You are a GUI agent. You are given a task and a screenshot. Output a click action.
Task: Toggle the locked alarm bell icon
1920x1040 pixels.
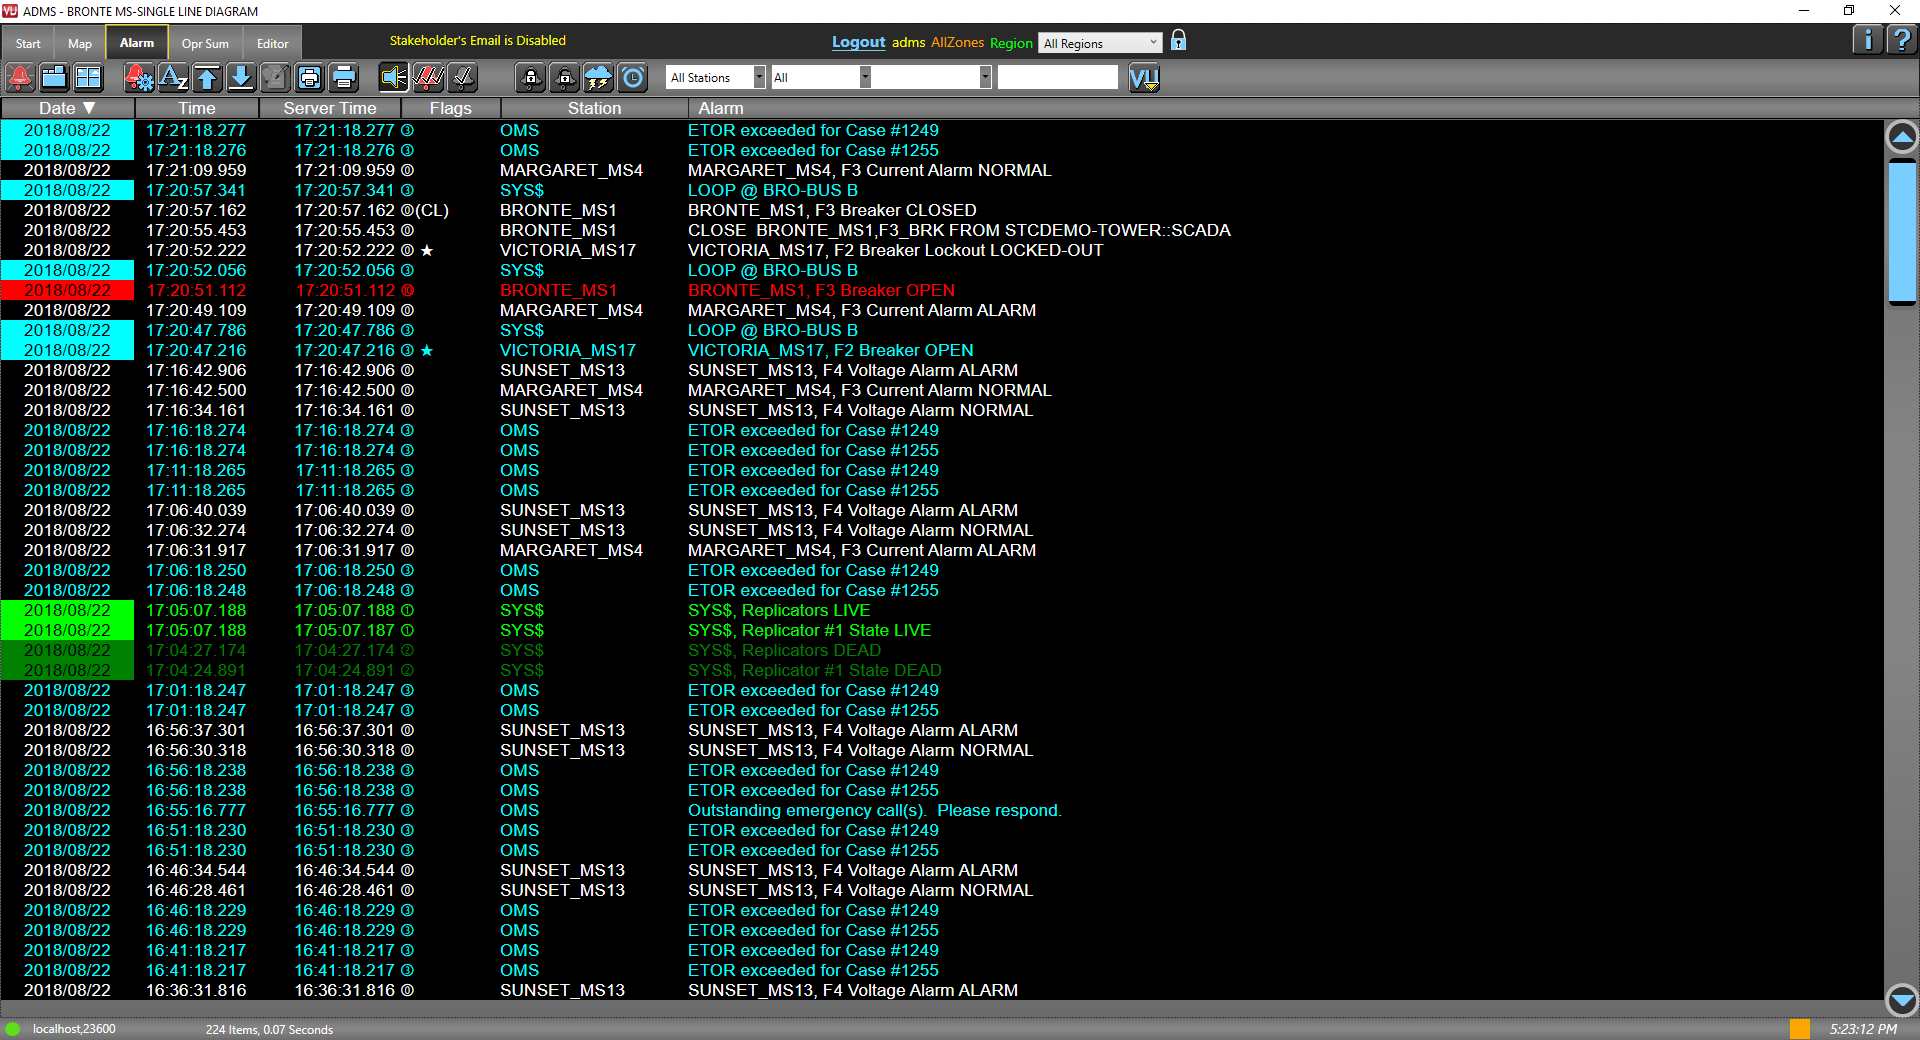coord(529,77)
